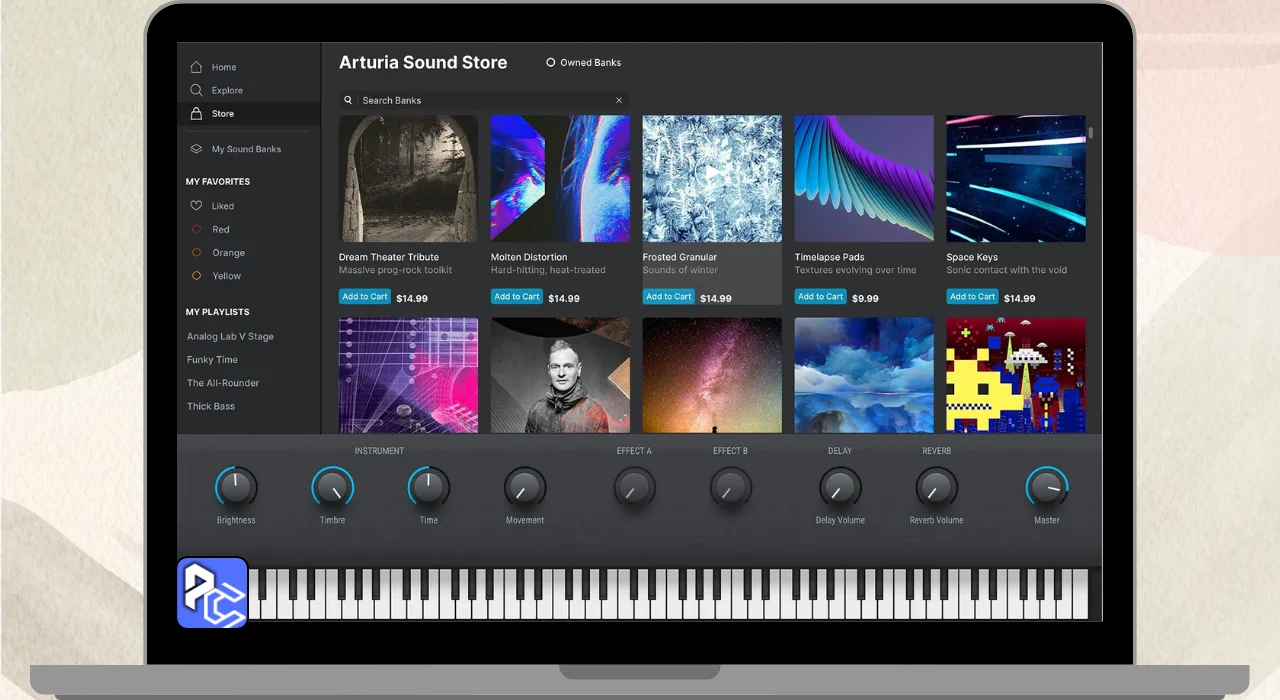
Task: Open the Analog Lab V Stage playlist
Action: (x=230, y=337)
